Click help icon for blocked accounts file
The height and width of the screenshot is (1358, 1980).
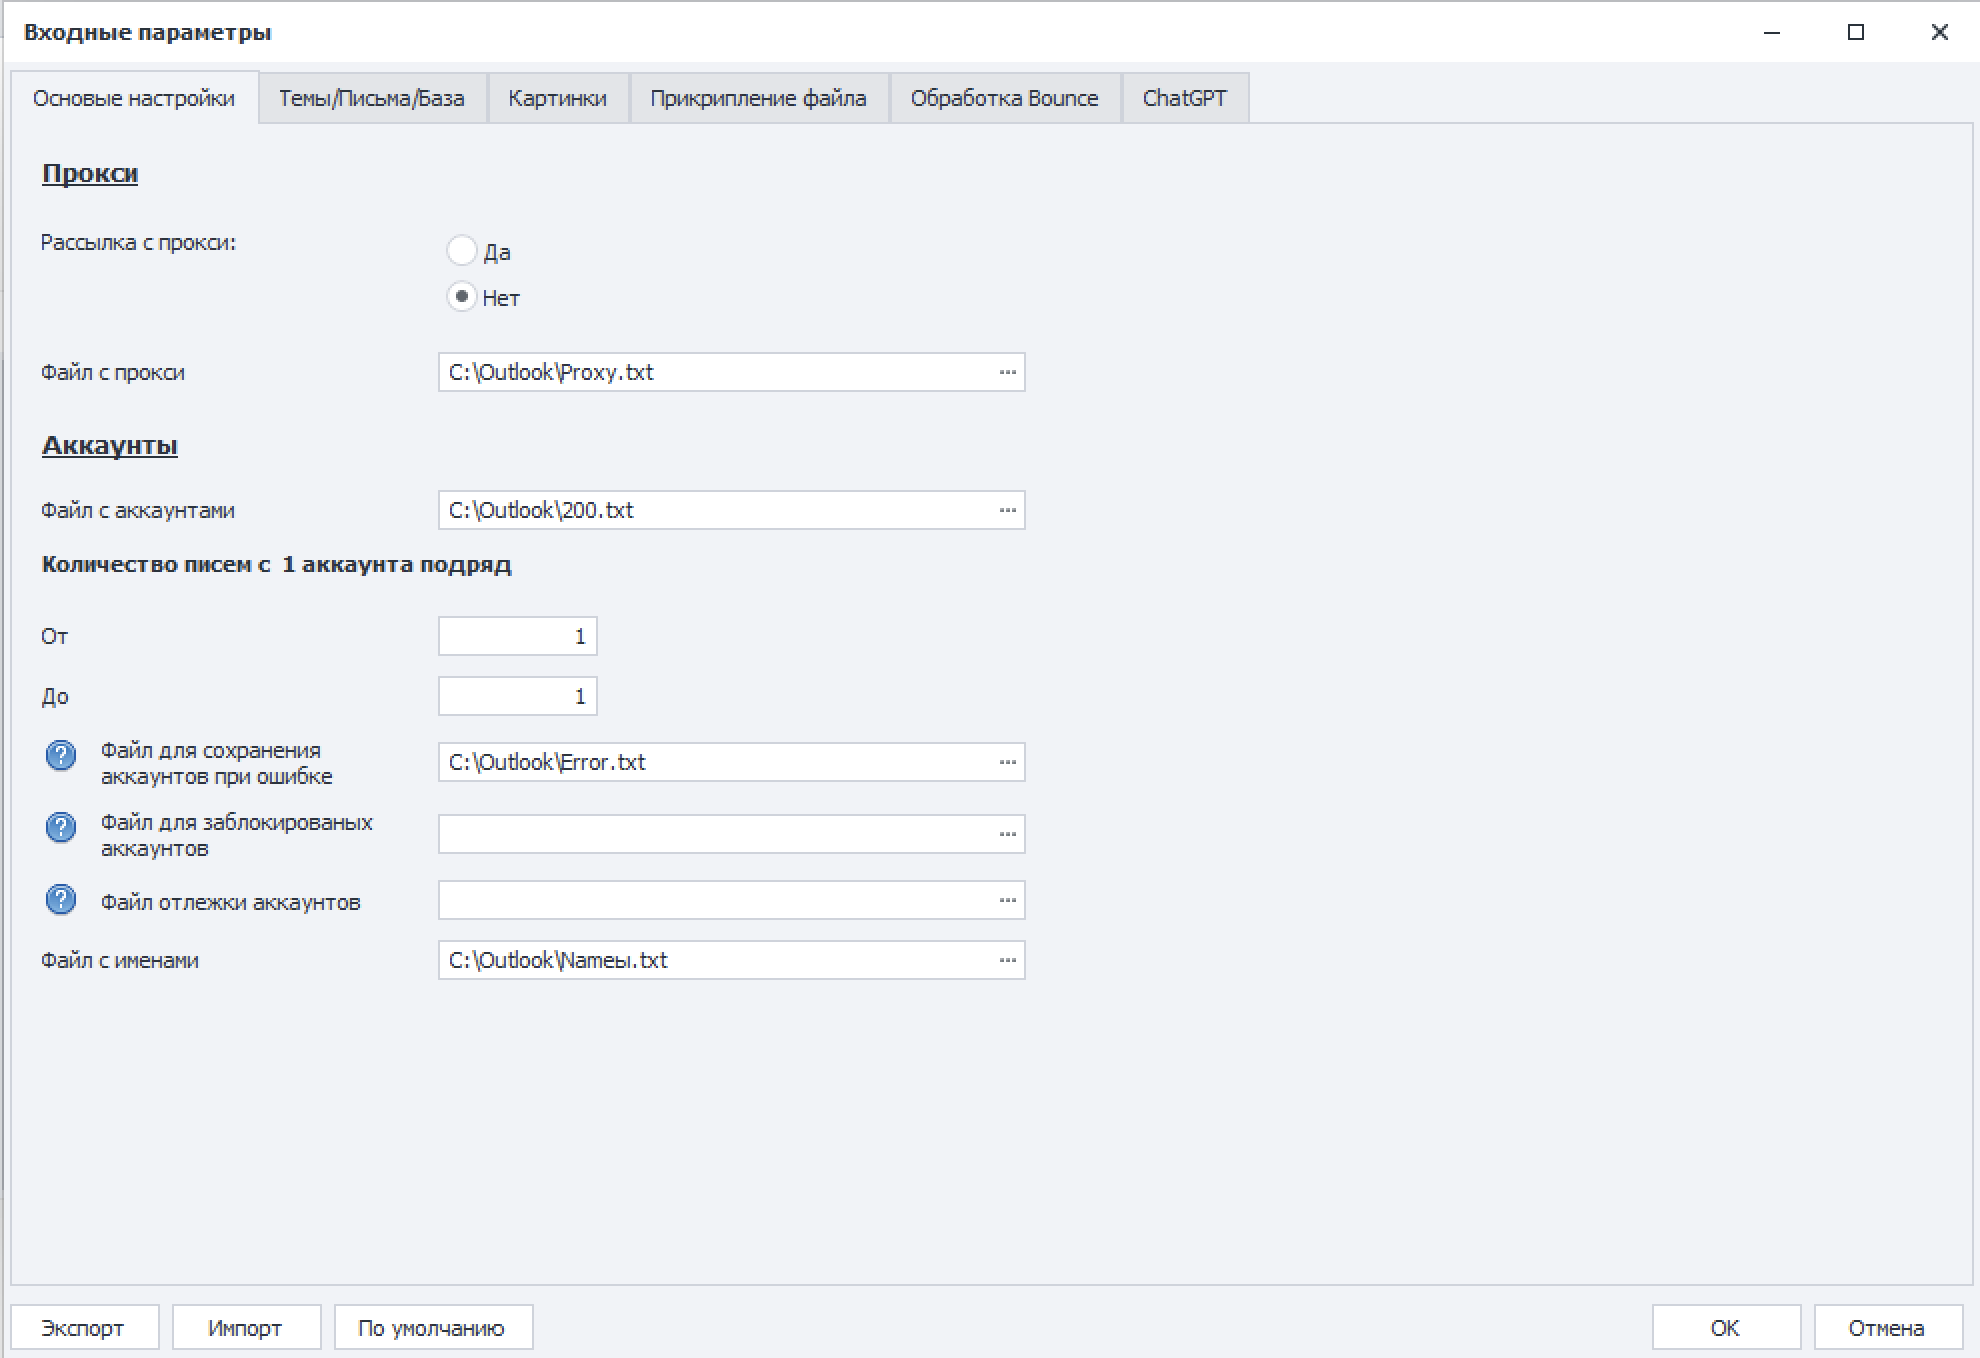(61, 827)
